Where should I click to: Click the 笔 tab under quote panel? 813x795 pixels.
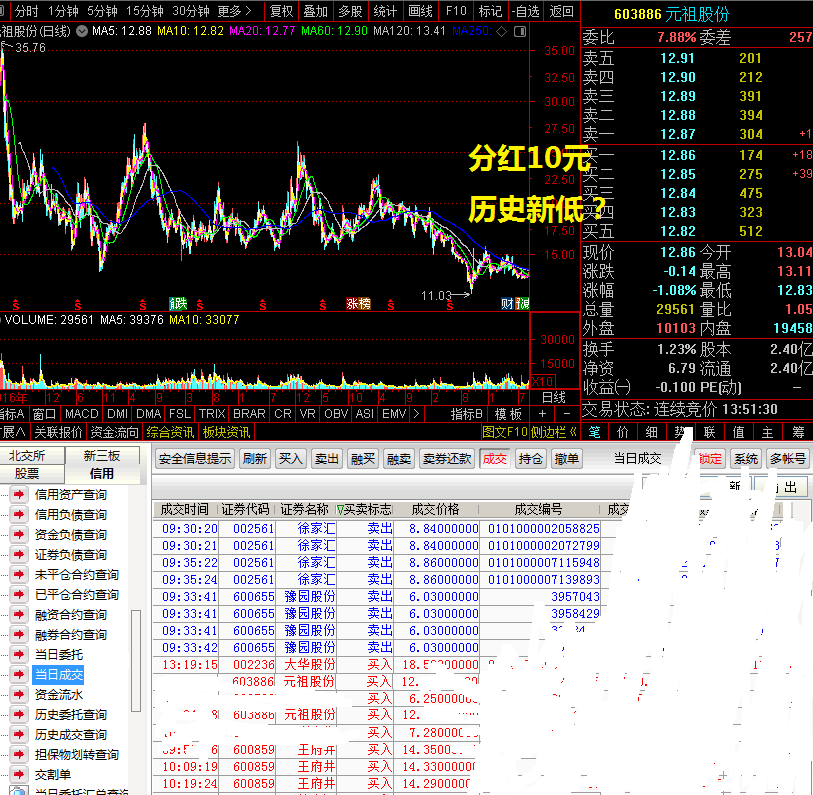pos(594,432)
